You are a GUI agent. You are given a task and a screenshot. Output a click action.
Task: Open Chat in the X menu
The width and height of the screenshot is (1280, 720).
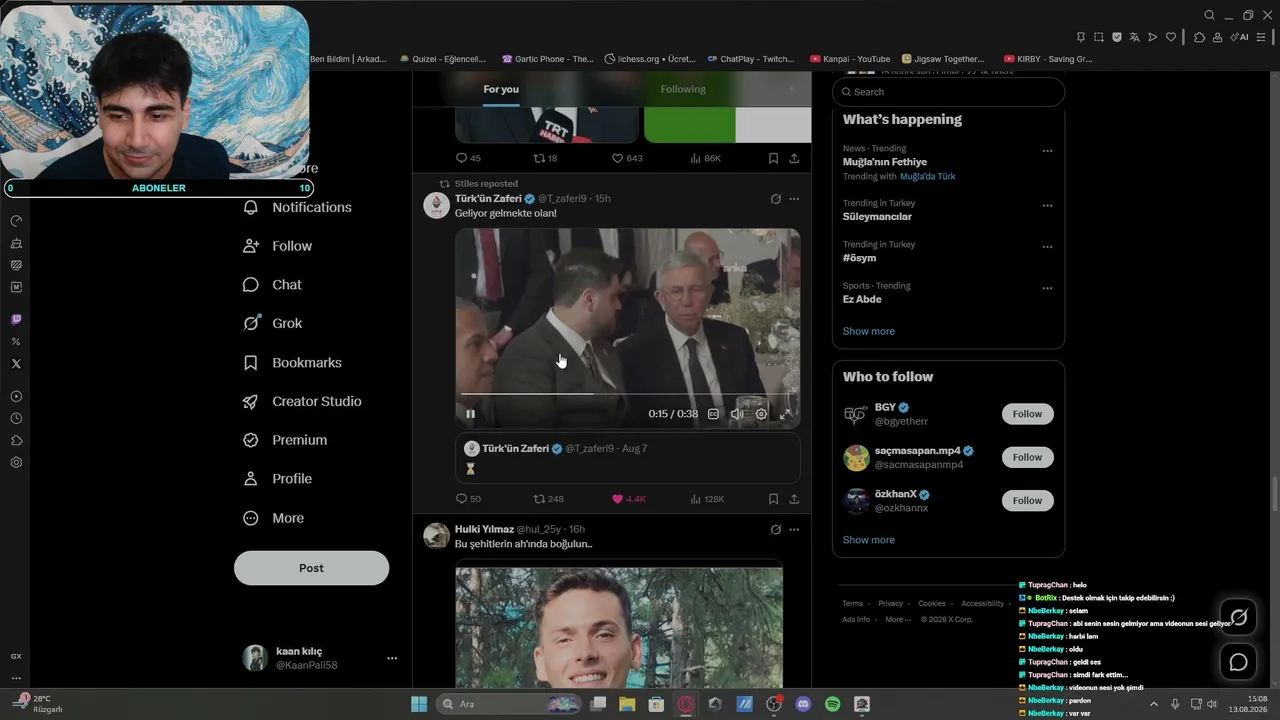(x=272, y=285)
